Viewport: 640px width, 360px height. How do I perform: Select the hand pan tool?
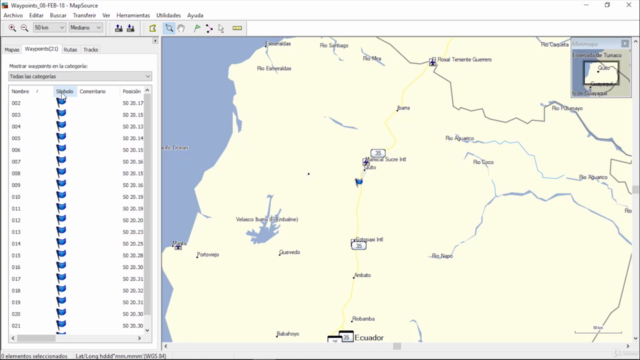pyautogui.click(x=181, y=28)
